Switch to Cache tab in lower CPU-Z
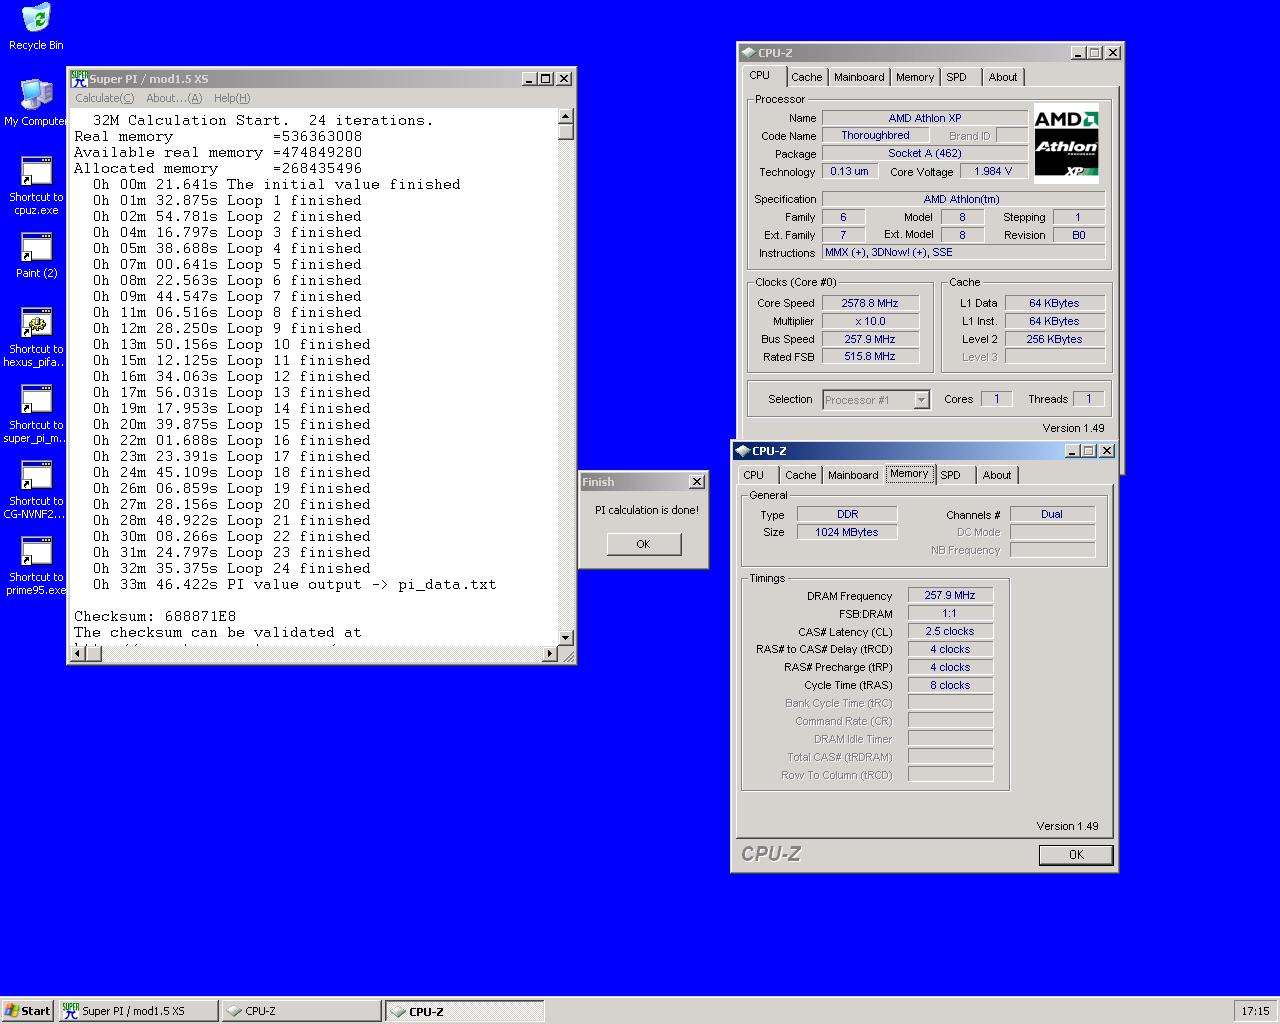Viewport: 1280px width, 1024px height. tap(800, 475)
